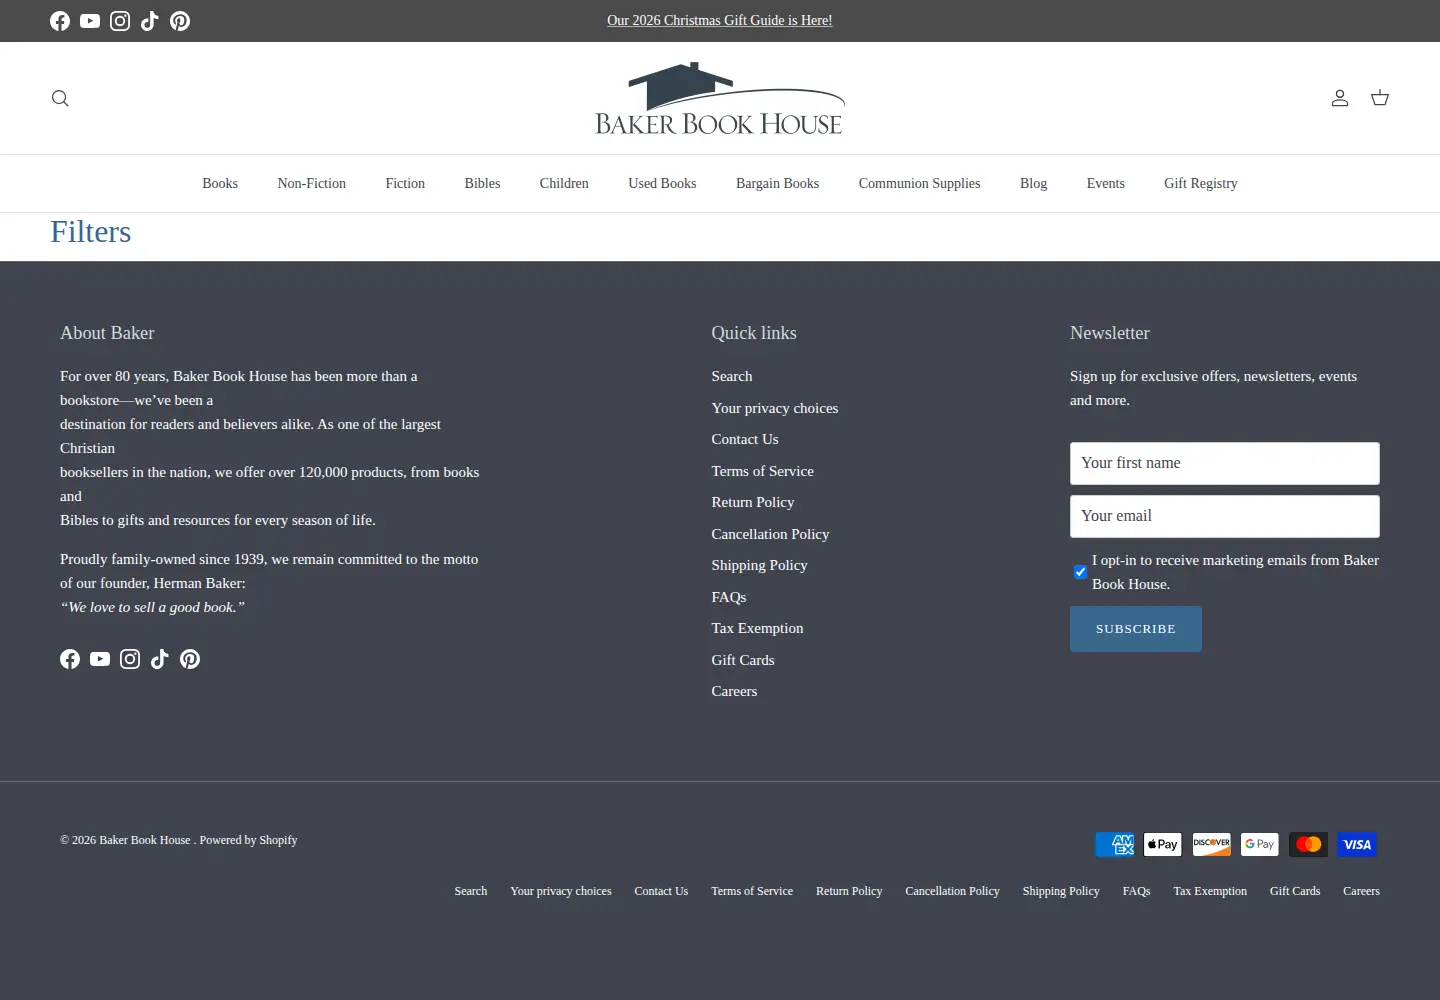Click the Mastercard payment icon
1440x1000 pixels.
pyautogui.click(x=1308, y=844)
